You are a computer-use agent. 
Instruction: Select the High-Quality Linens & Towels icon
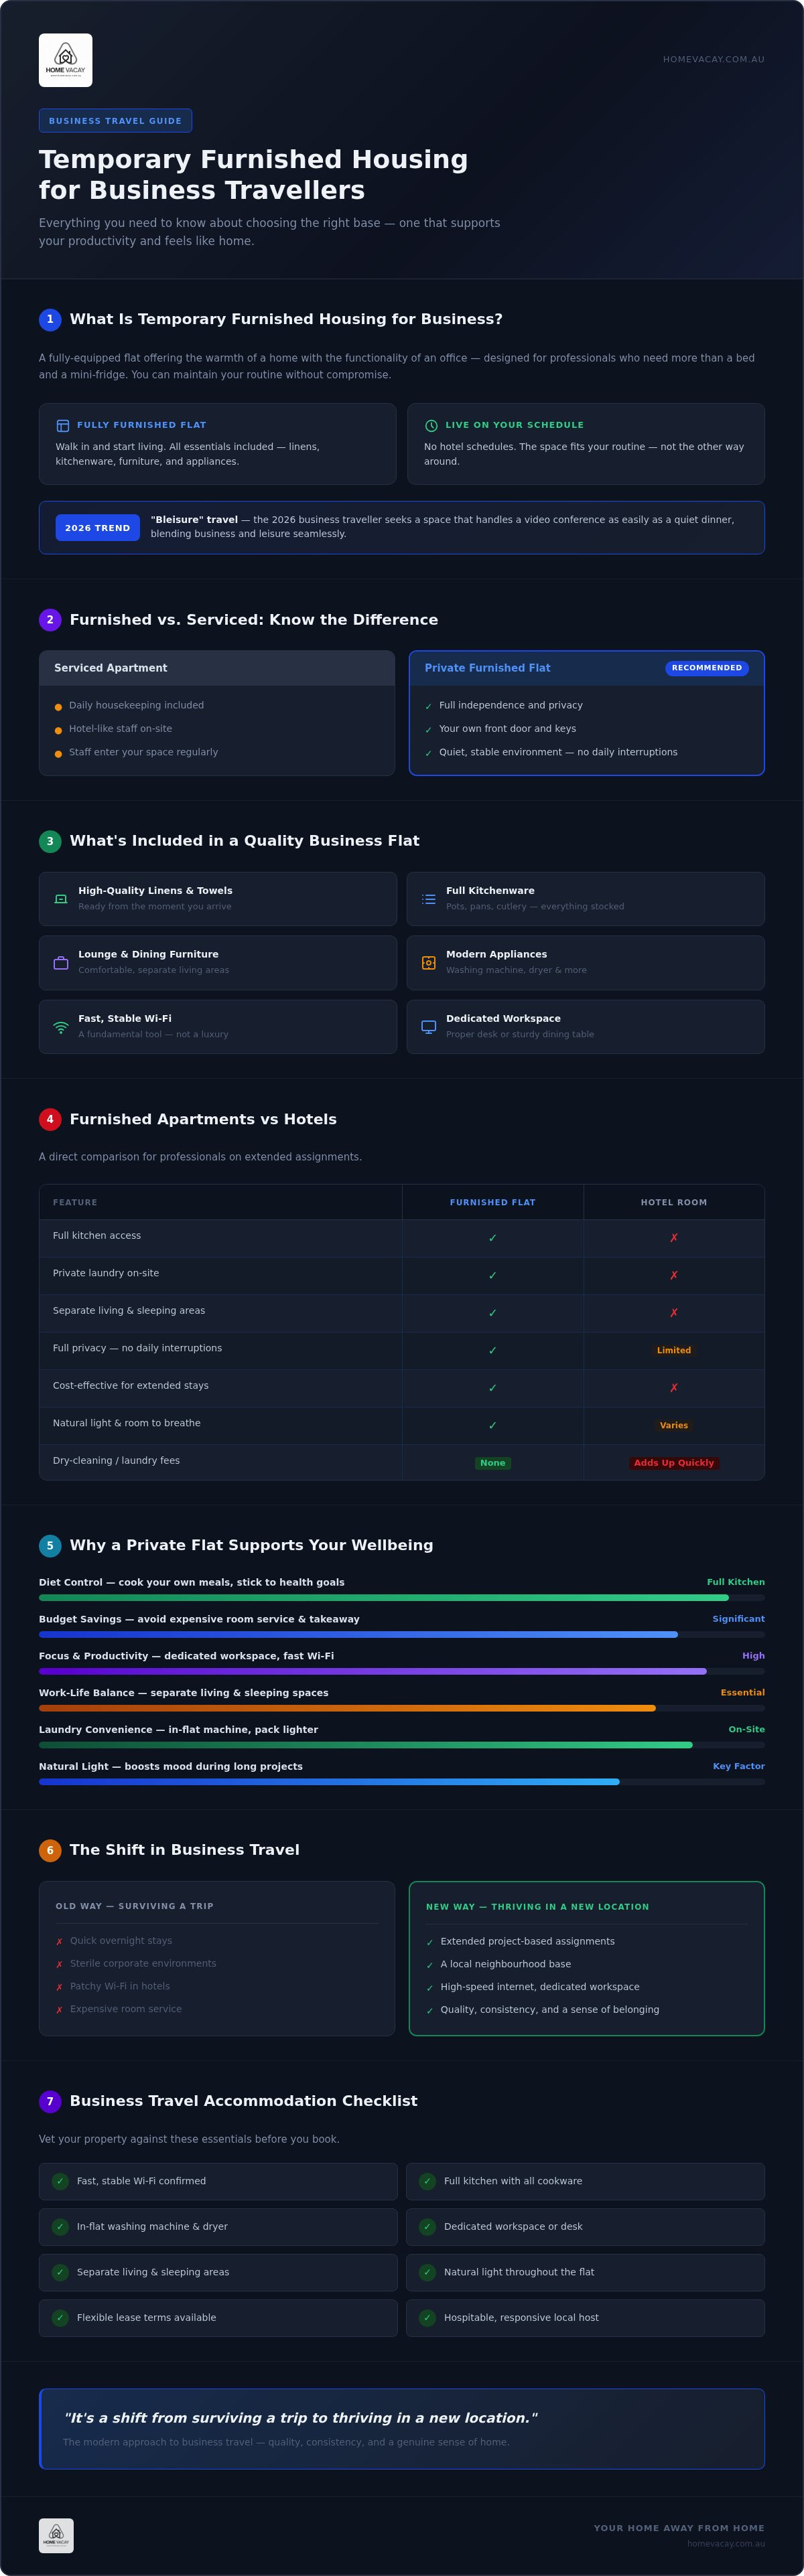pos(61,898)
